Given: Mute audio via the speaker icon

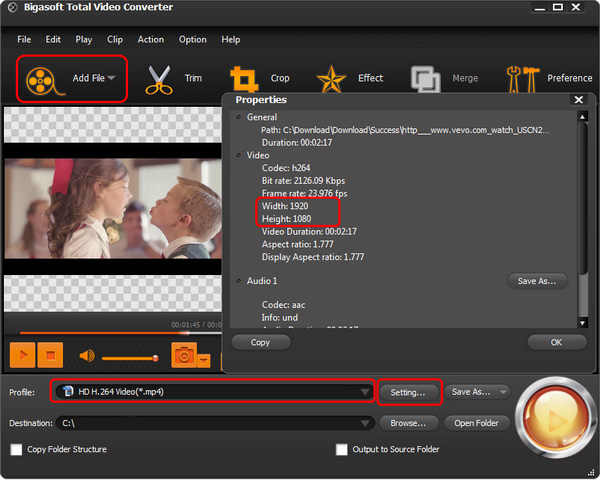Looking at the screenshot, I should pos(87,356).
